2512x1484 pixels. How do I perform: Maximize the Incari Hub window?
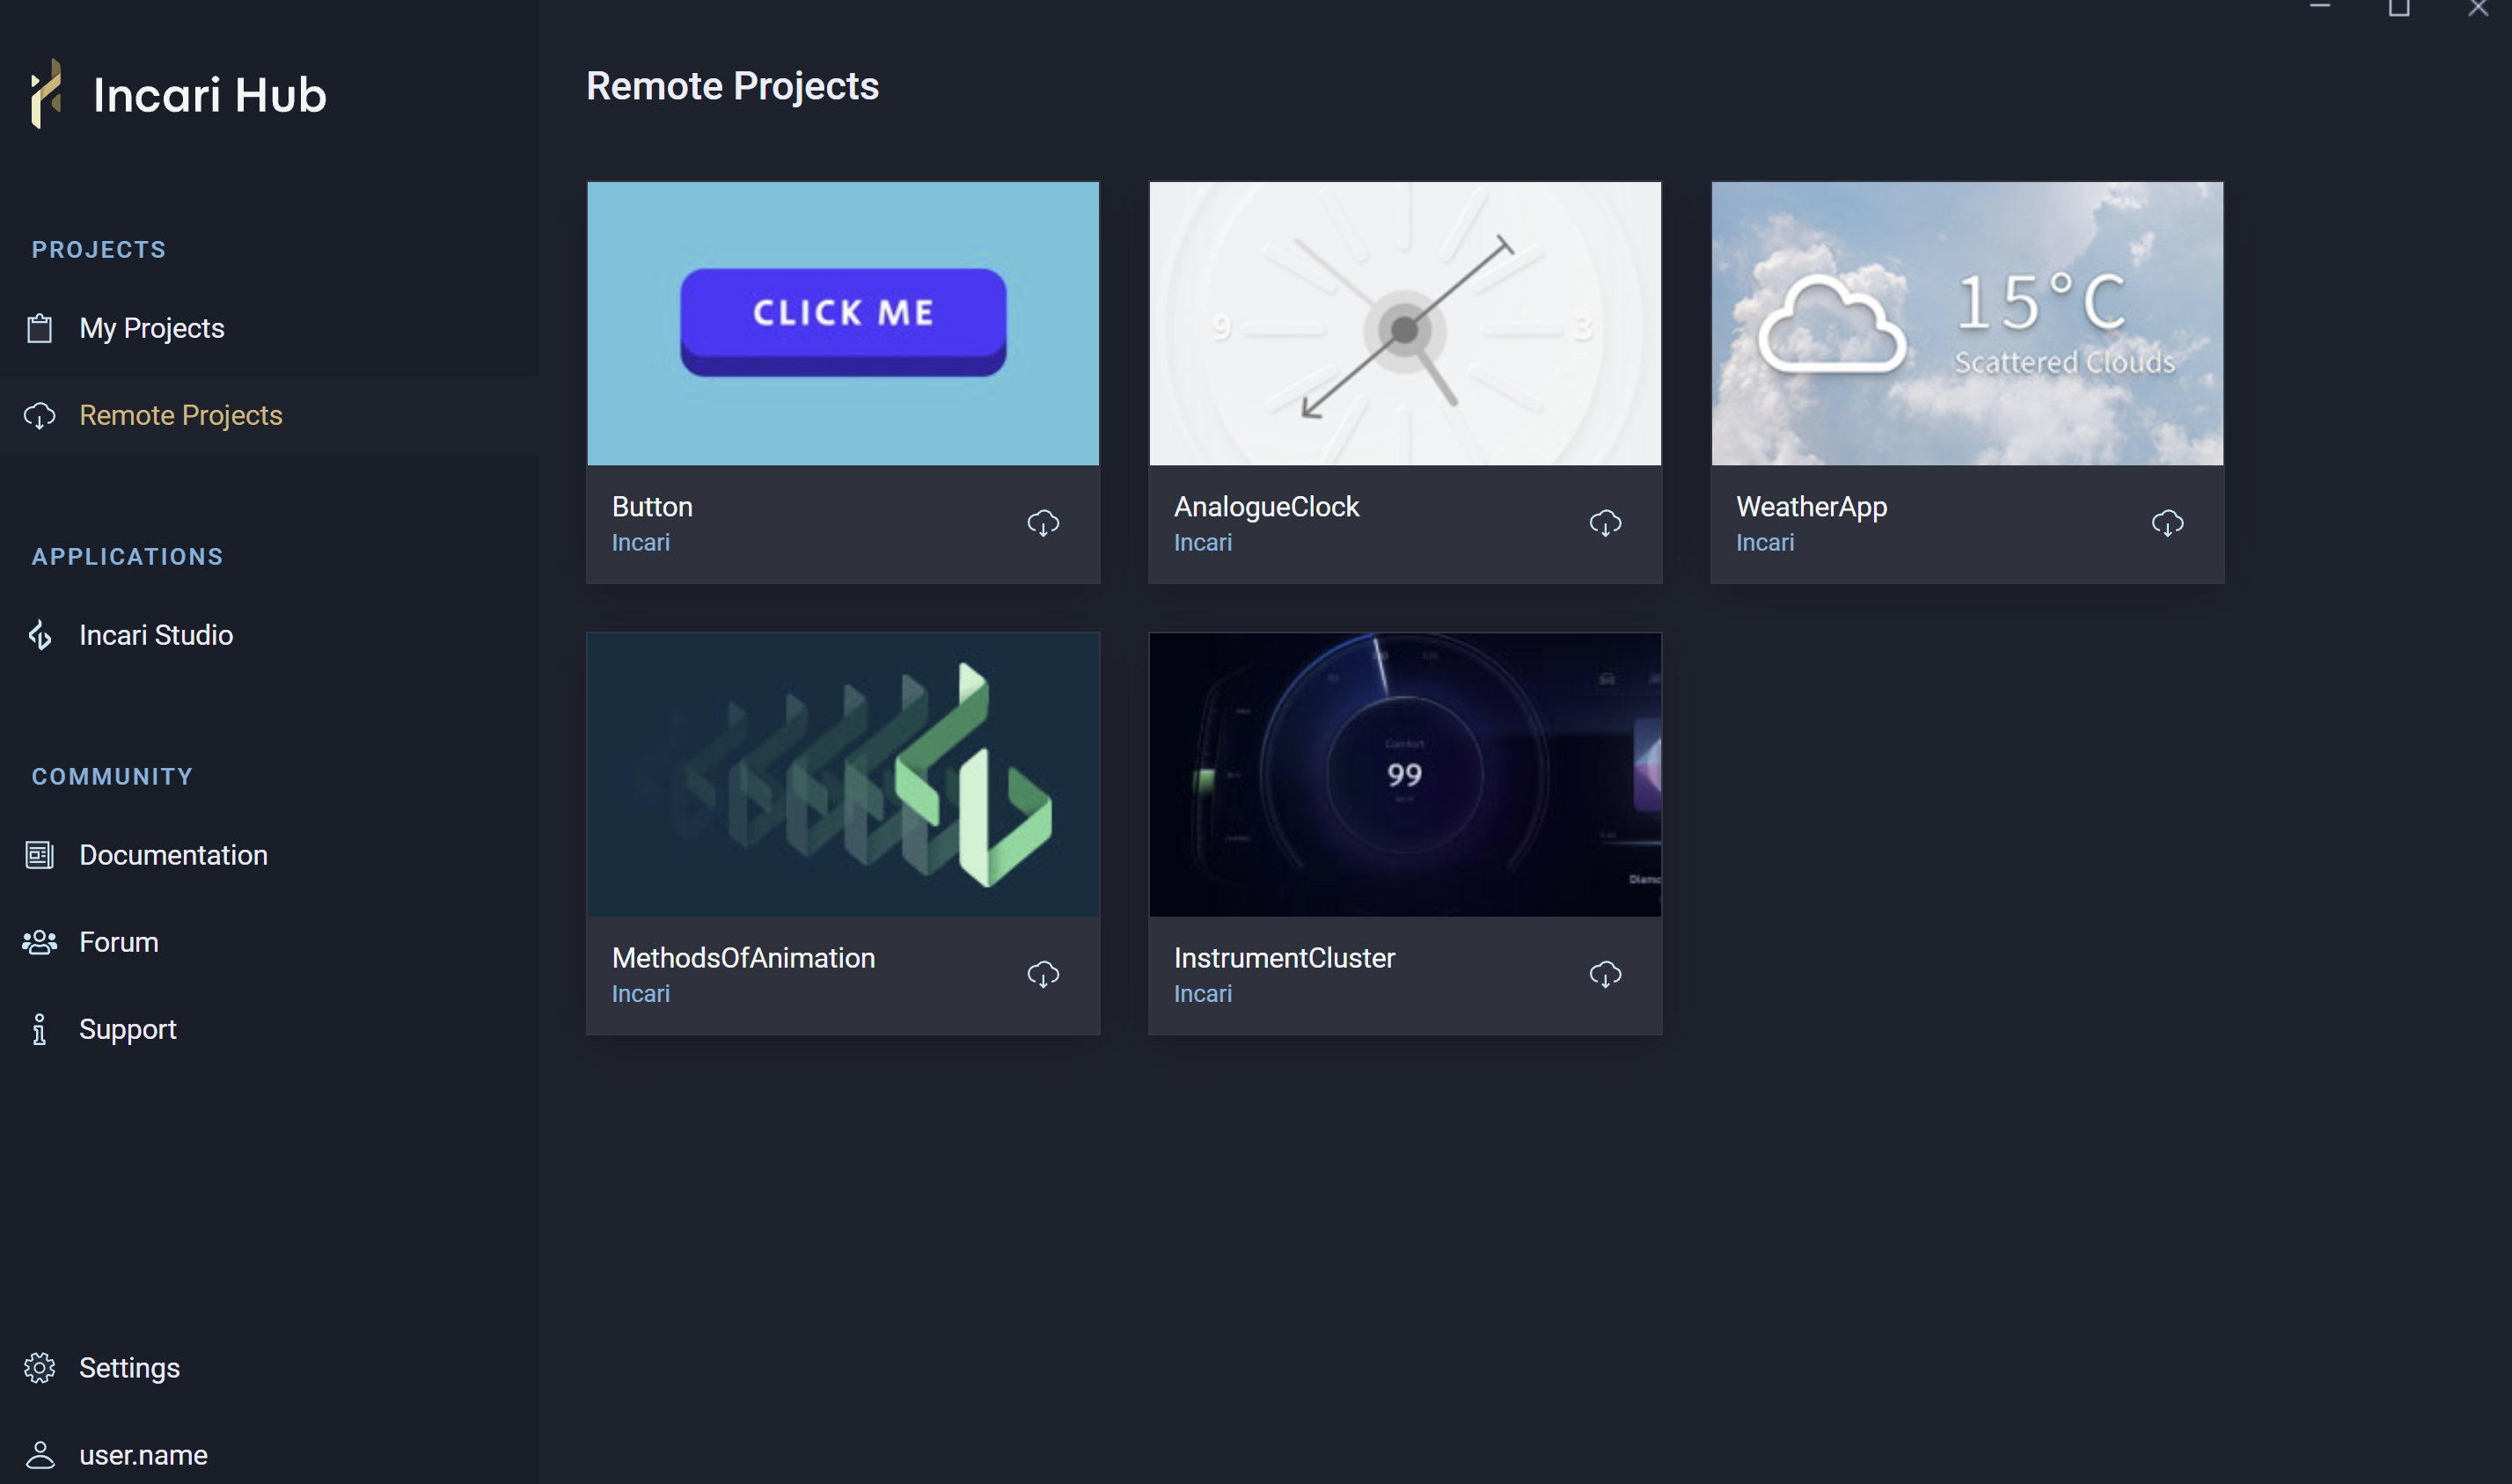[x=2399, y=8]
